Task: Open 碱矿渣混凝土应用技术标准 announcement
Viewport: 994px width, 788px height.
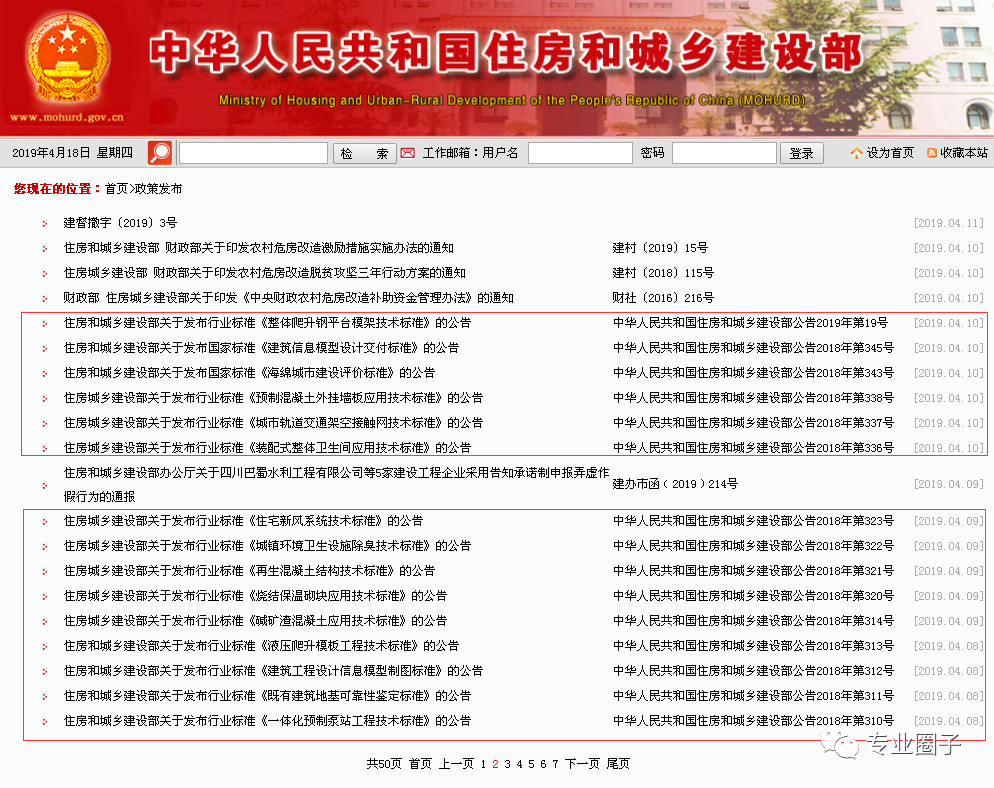Action: 255,621
